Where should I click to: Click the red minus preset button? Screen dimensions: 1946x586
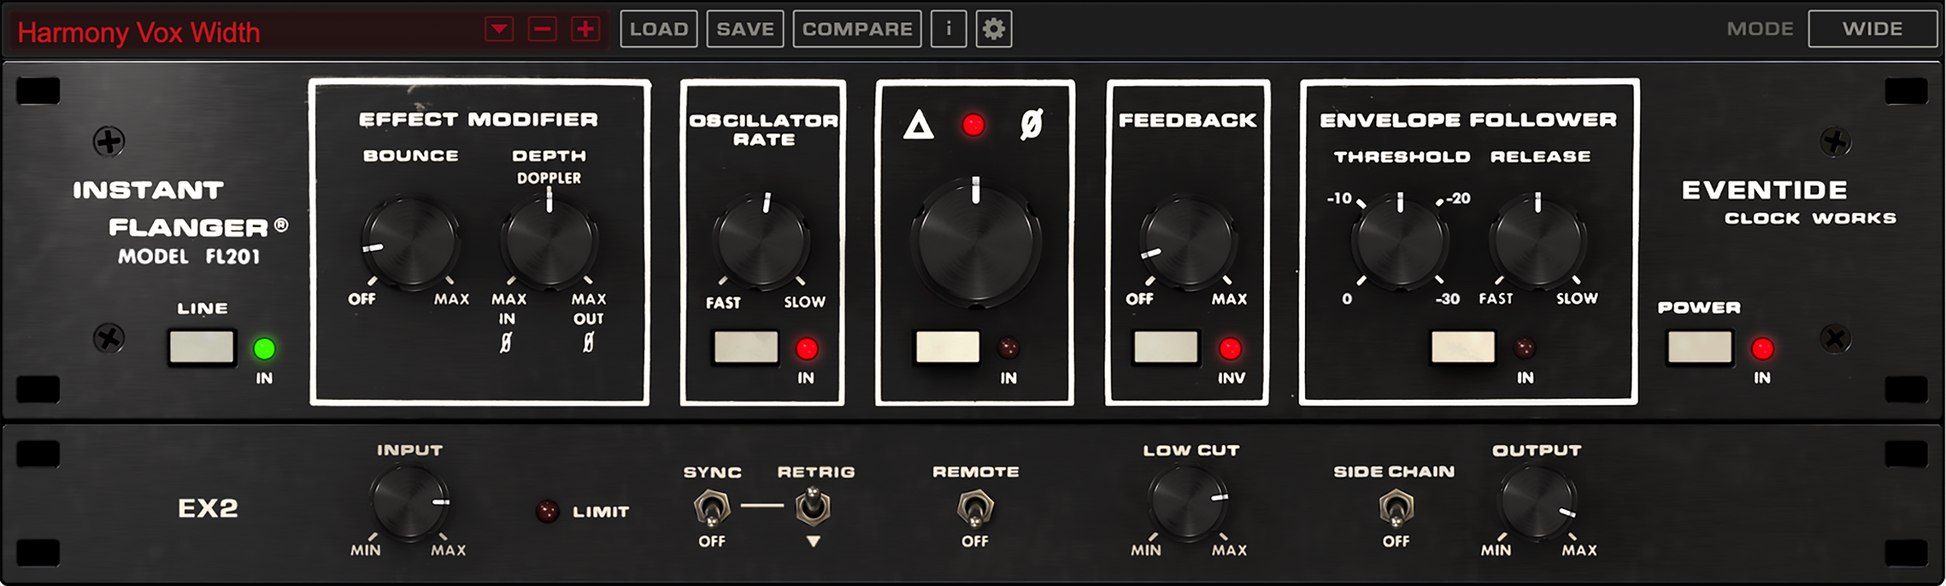pyautogui.click(x=542, y=29)
